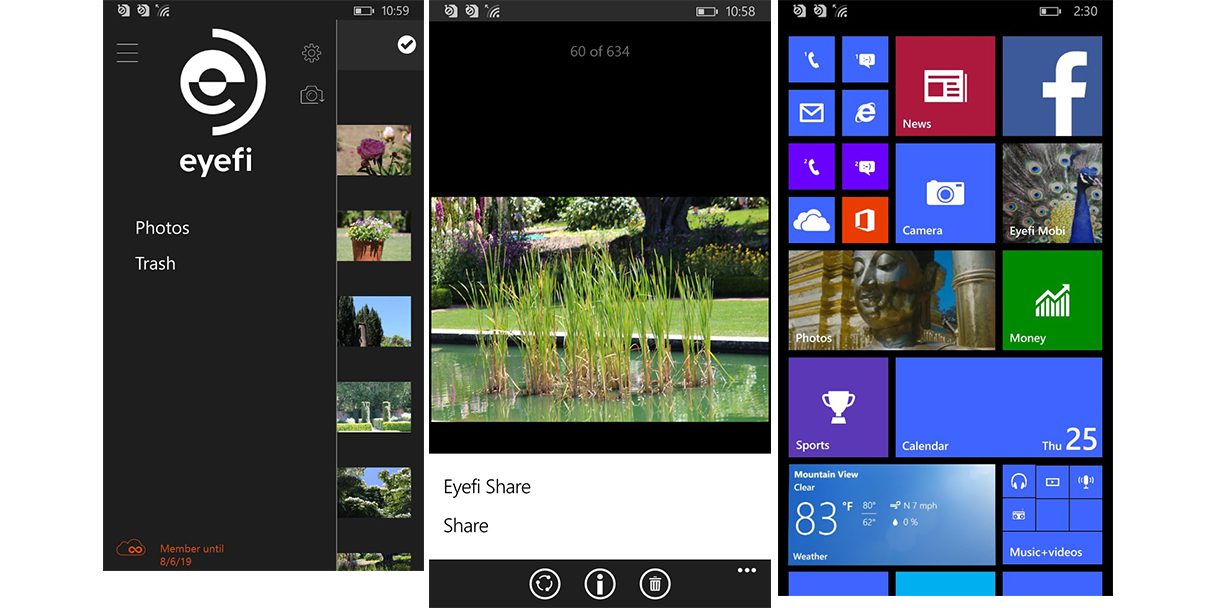Tap the orange cloud membership icon
This screenshot has height=608, width=1216.
pos(132,548)
